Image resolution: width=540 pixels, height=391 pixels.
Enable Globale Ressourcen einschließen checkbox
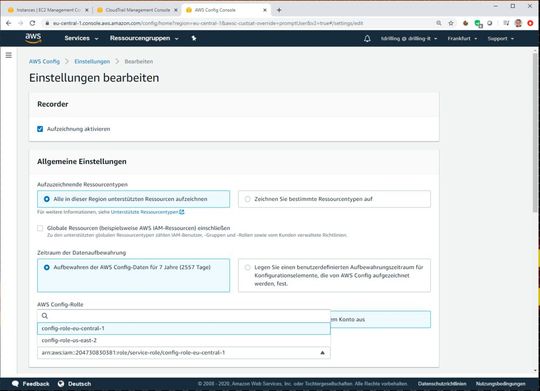(40, 228)
